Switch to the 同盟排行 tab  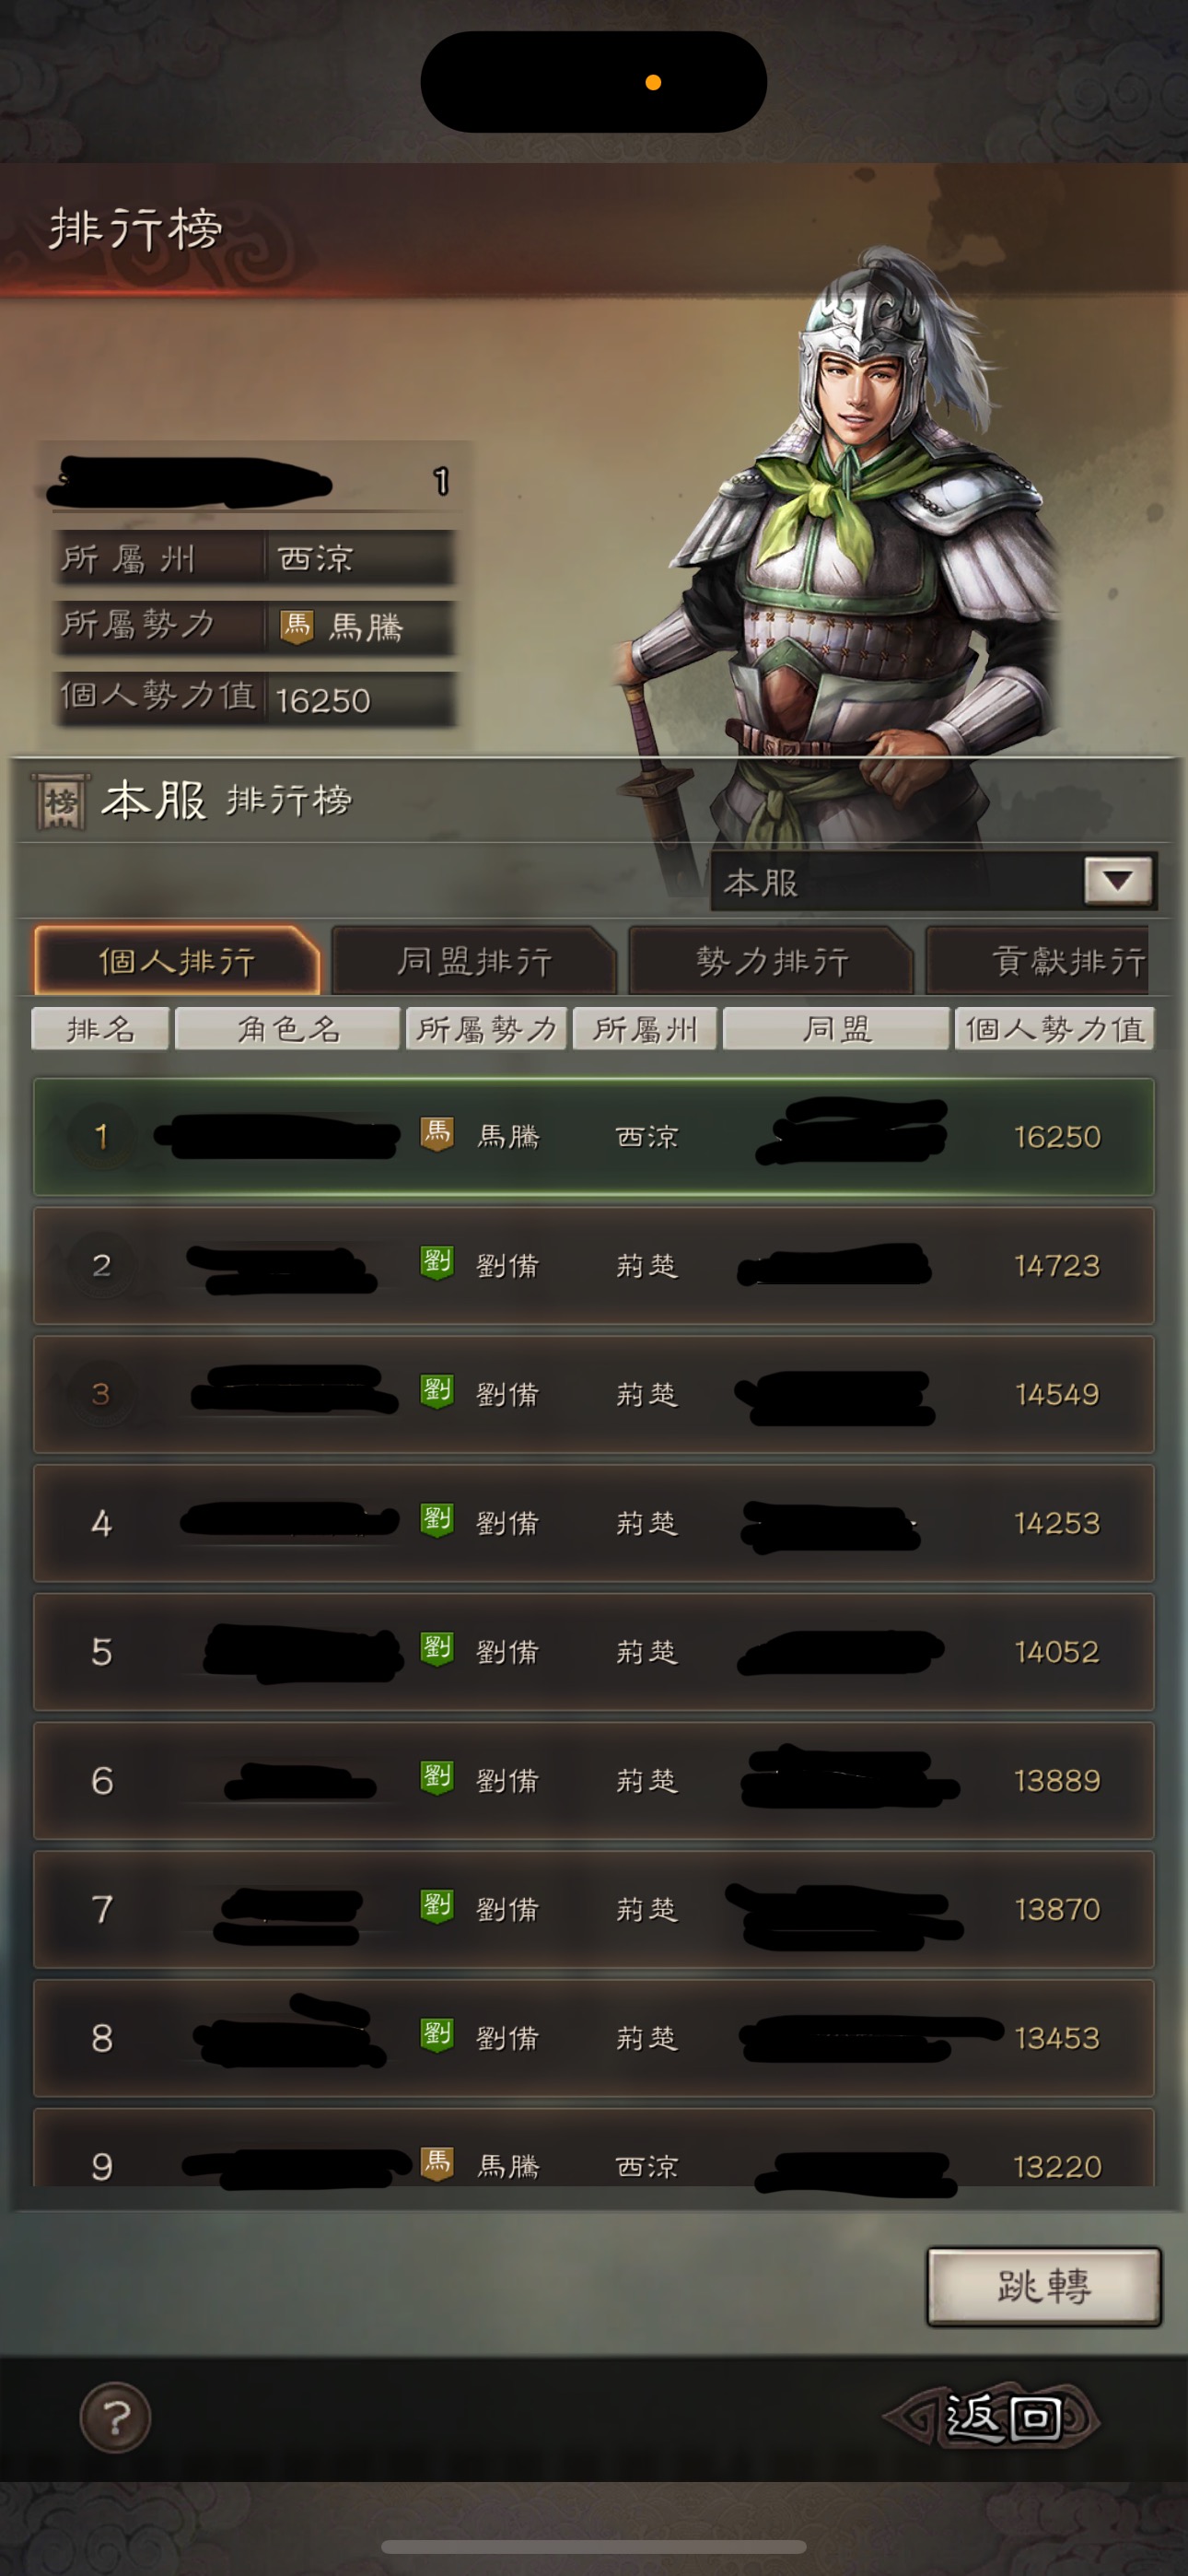point(474,961)
